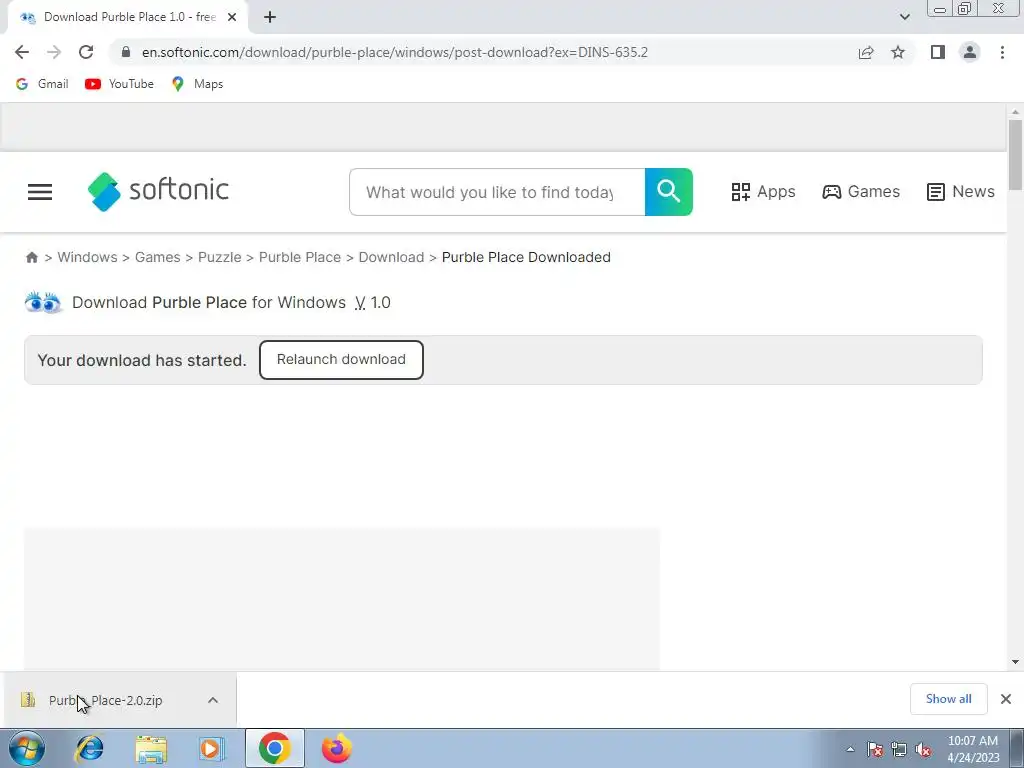
Task: Close the Download Purble Place tab
Action: pyautogui.click(x=232, y=18)
